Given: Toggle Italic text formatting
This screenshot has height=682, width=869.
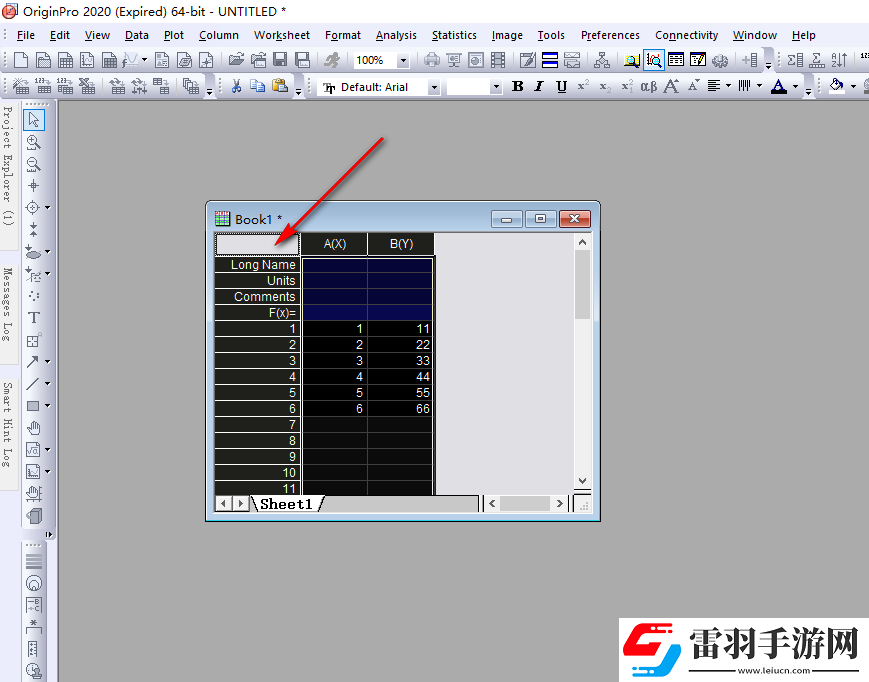Looking at the screenshot, I should pyautogui.click(x=539, y=87).
